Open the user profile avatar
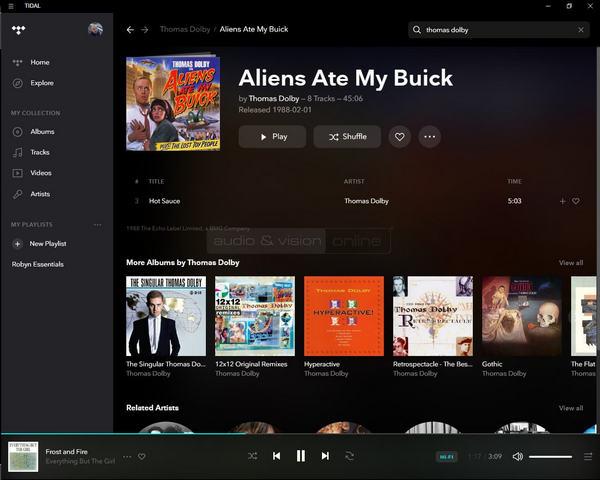The width and height of the screenshot is (600, 480). coord(95,30)
